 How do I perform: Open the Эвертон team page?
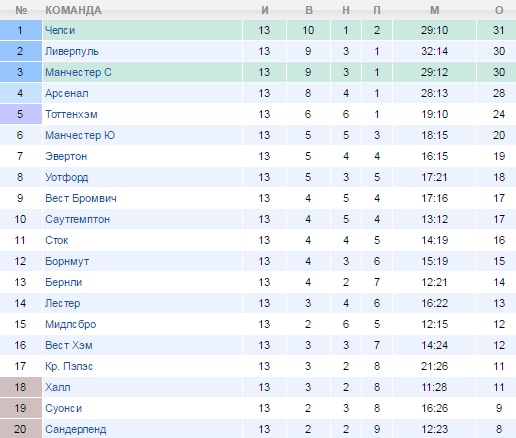click(x=66, y=156)
